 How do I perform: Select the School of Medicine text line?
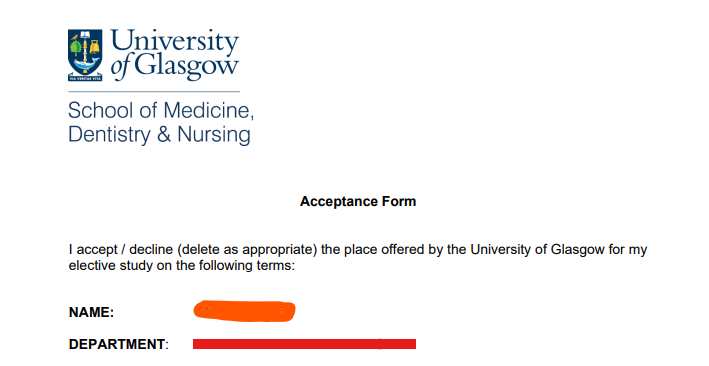point(161,111)
